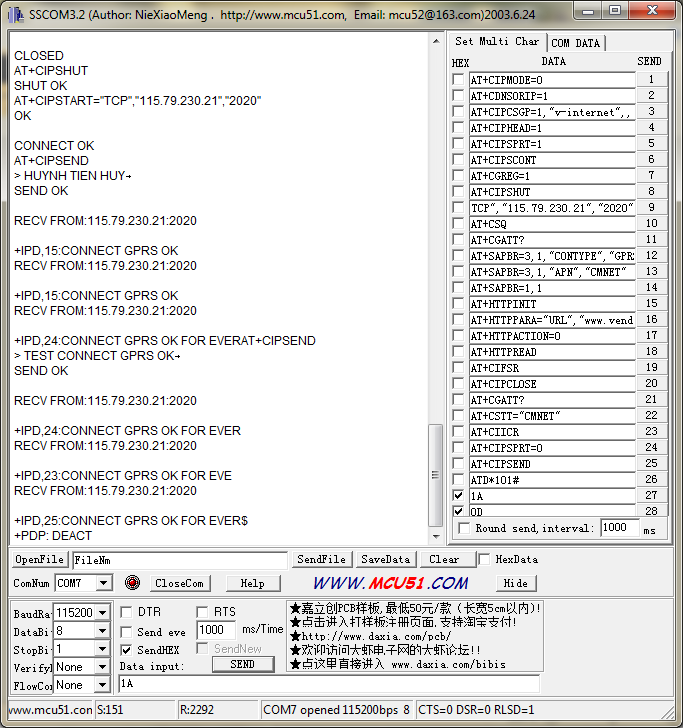Viewport: 683px width, 728px height.
Task: Open the StopBits dropdown
Action: pyautogui.click(x=103, y=649)
